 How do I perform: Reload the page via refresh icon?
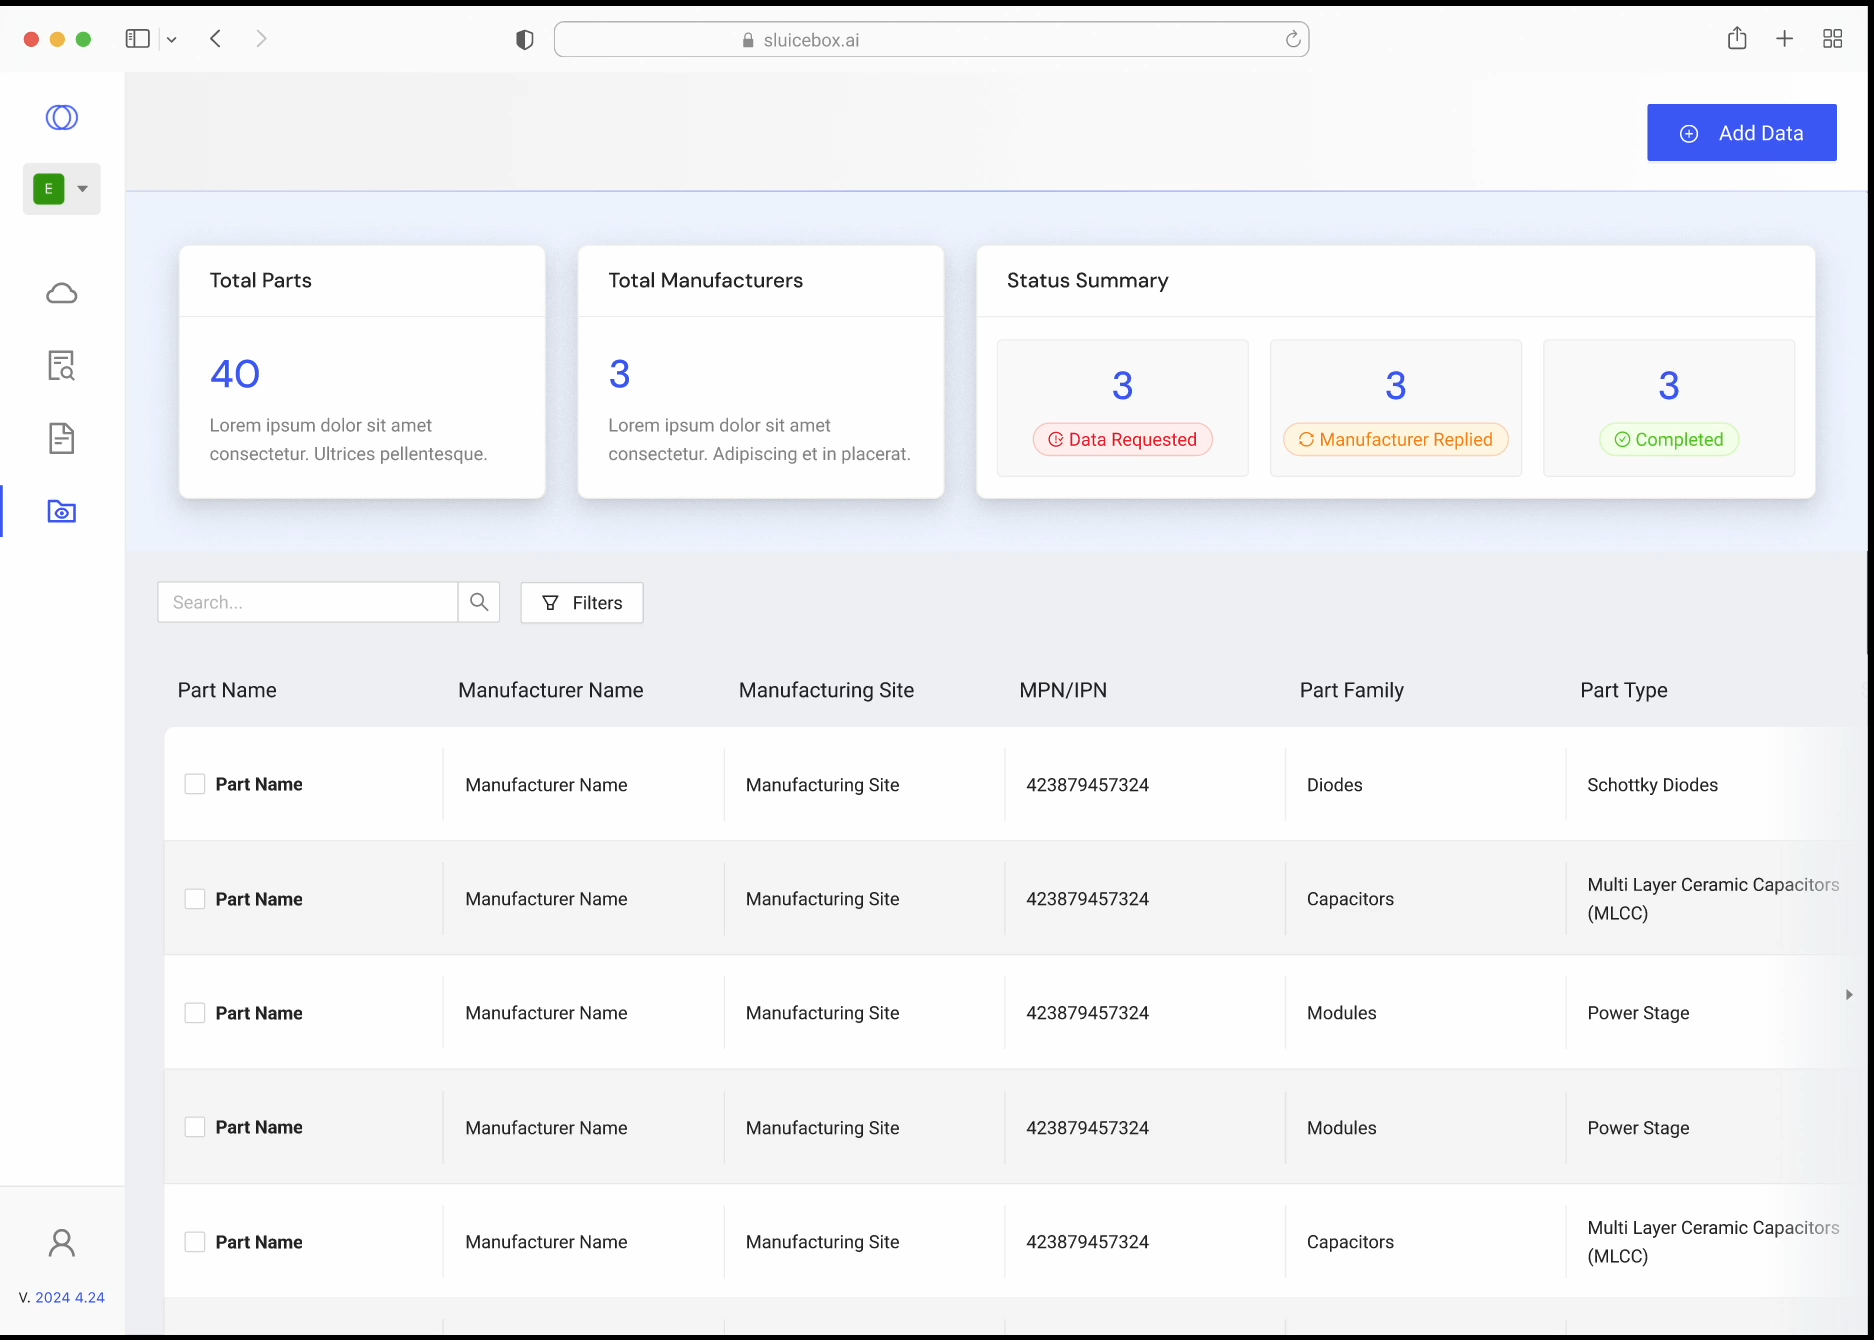coord(1292,40)
